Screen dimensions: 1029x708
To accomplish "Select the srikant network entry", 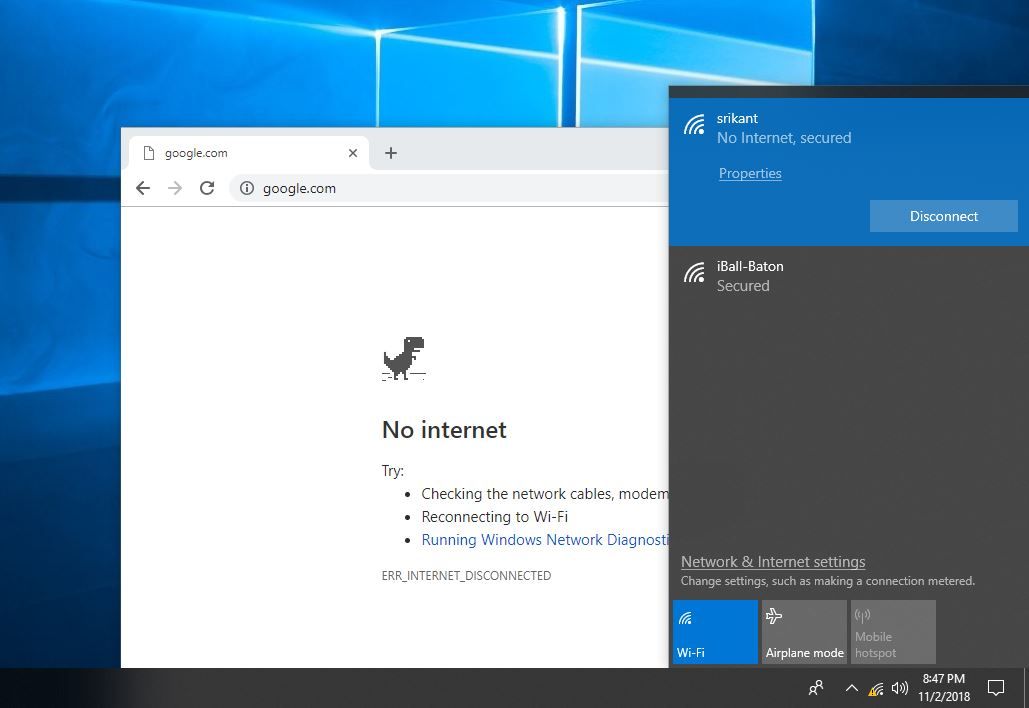I will pyautogui.click(x=783, y=128).
